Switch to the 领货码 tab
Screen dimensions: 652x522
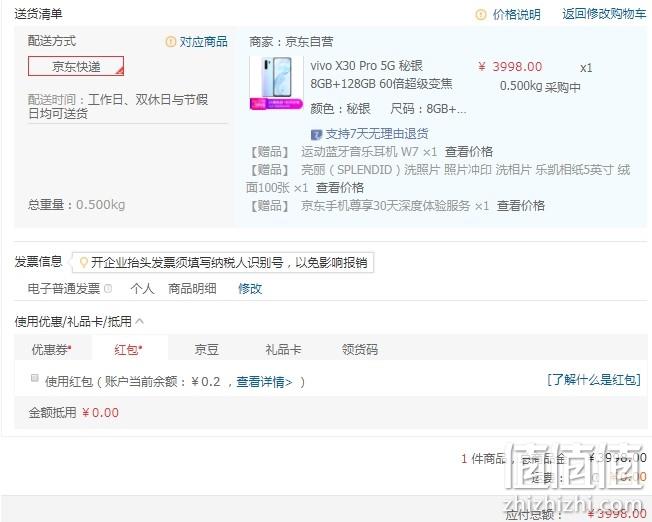tap(360, 349)
